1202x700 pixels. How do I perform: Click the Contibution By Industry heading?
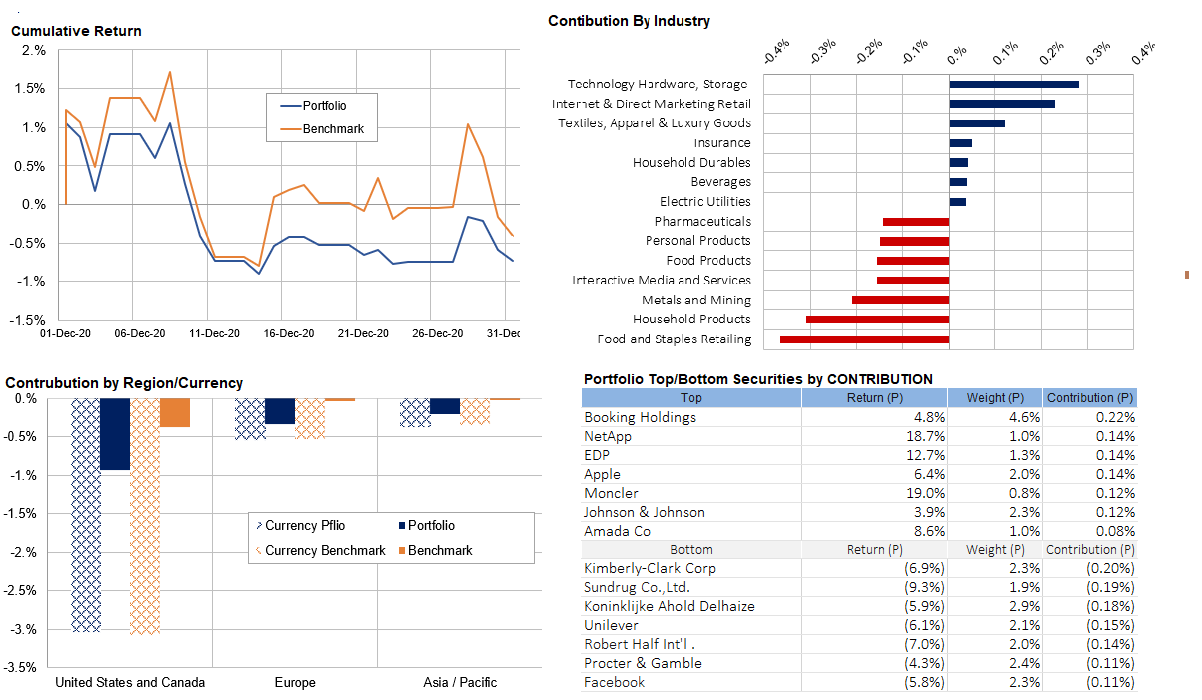629,20
